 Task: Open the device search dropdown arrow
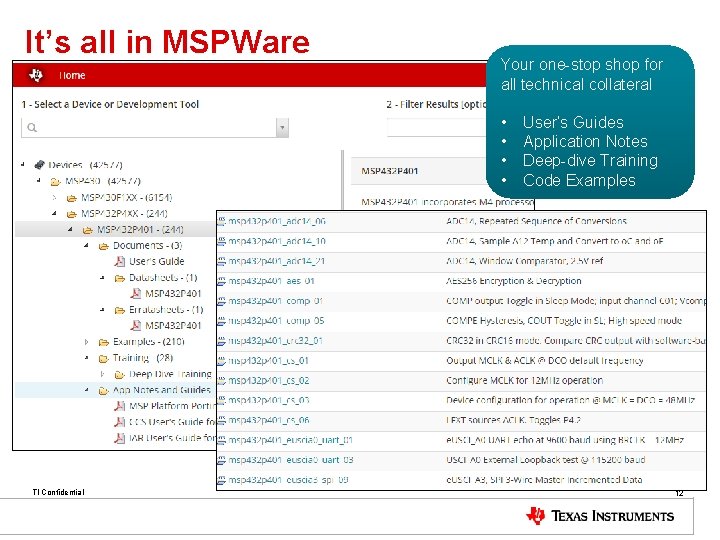(x=282, y=128)
